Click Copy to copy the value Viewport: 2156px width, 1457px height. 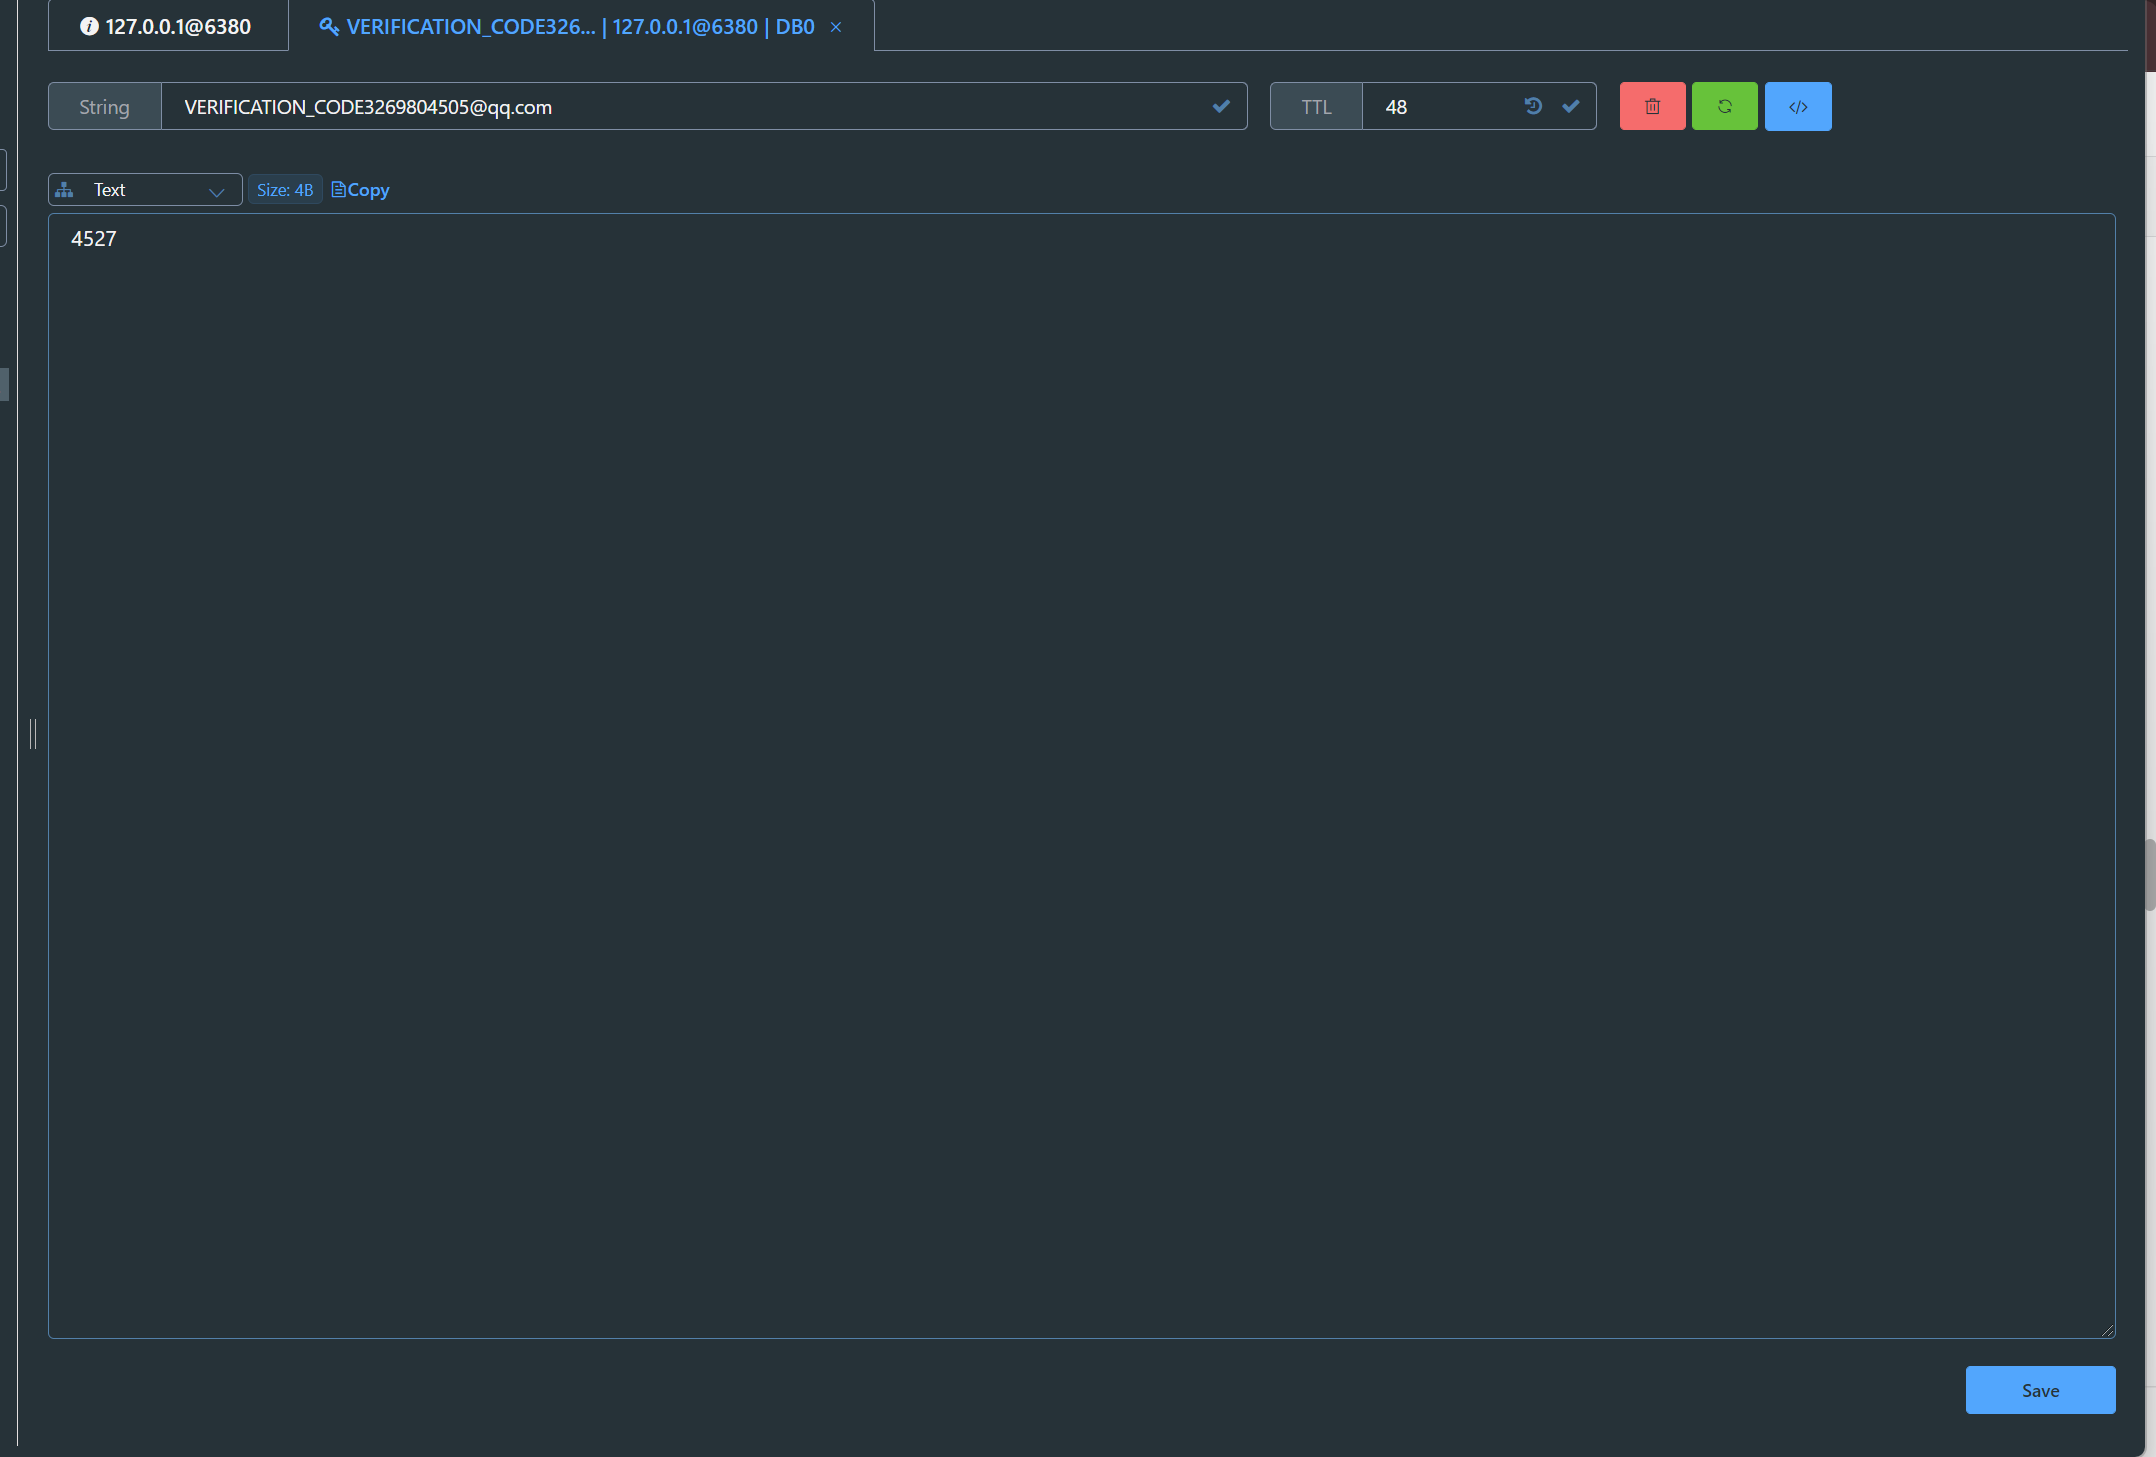click(360, 190)
